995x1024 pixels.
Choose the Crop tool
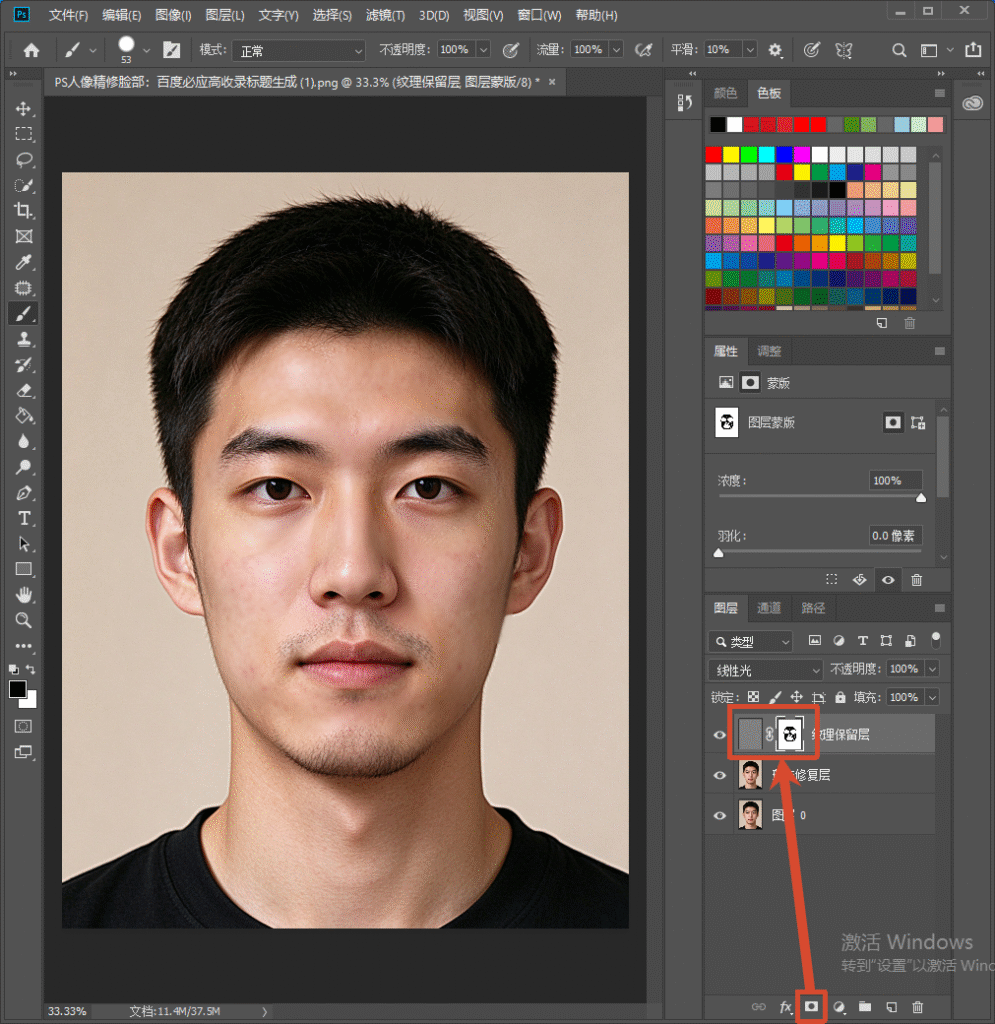24,210
